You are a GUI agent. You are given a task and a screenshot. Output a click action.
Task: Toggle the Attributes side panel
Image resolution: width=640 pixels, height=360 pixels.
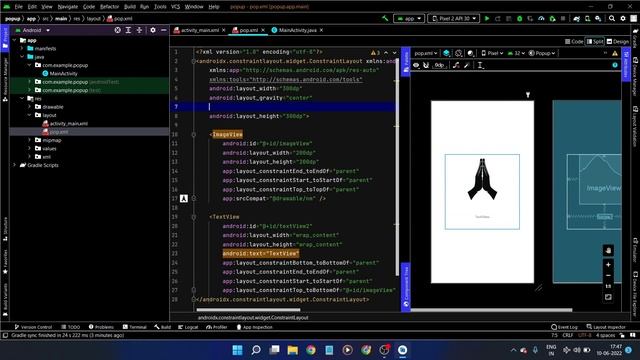pyautogui.click(x=626, y=64)
